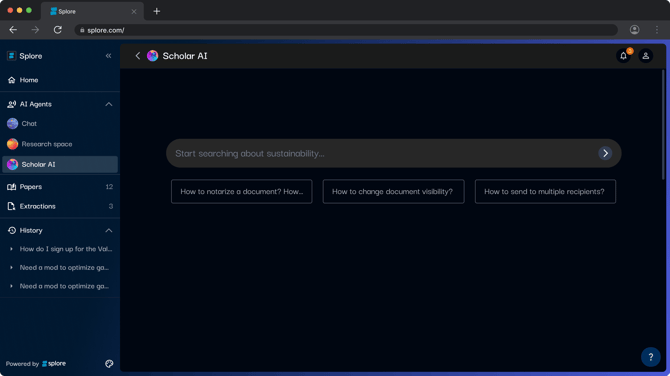Click browser back arrow
This screenshot has height=376, width=670.
(13, 30)
